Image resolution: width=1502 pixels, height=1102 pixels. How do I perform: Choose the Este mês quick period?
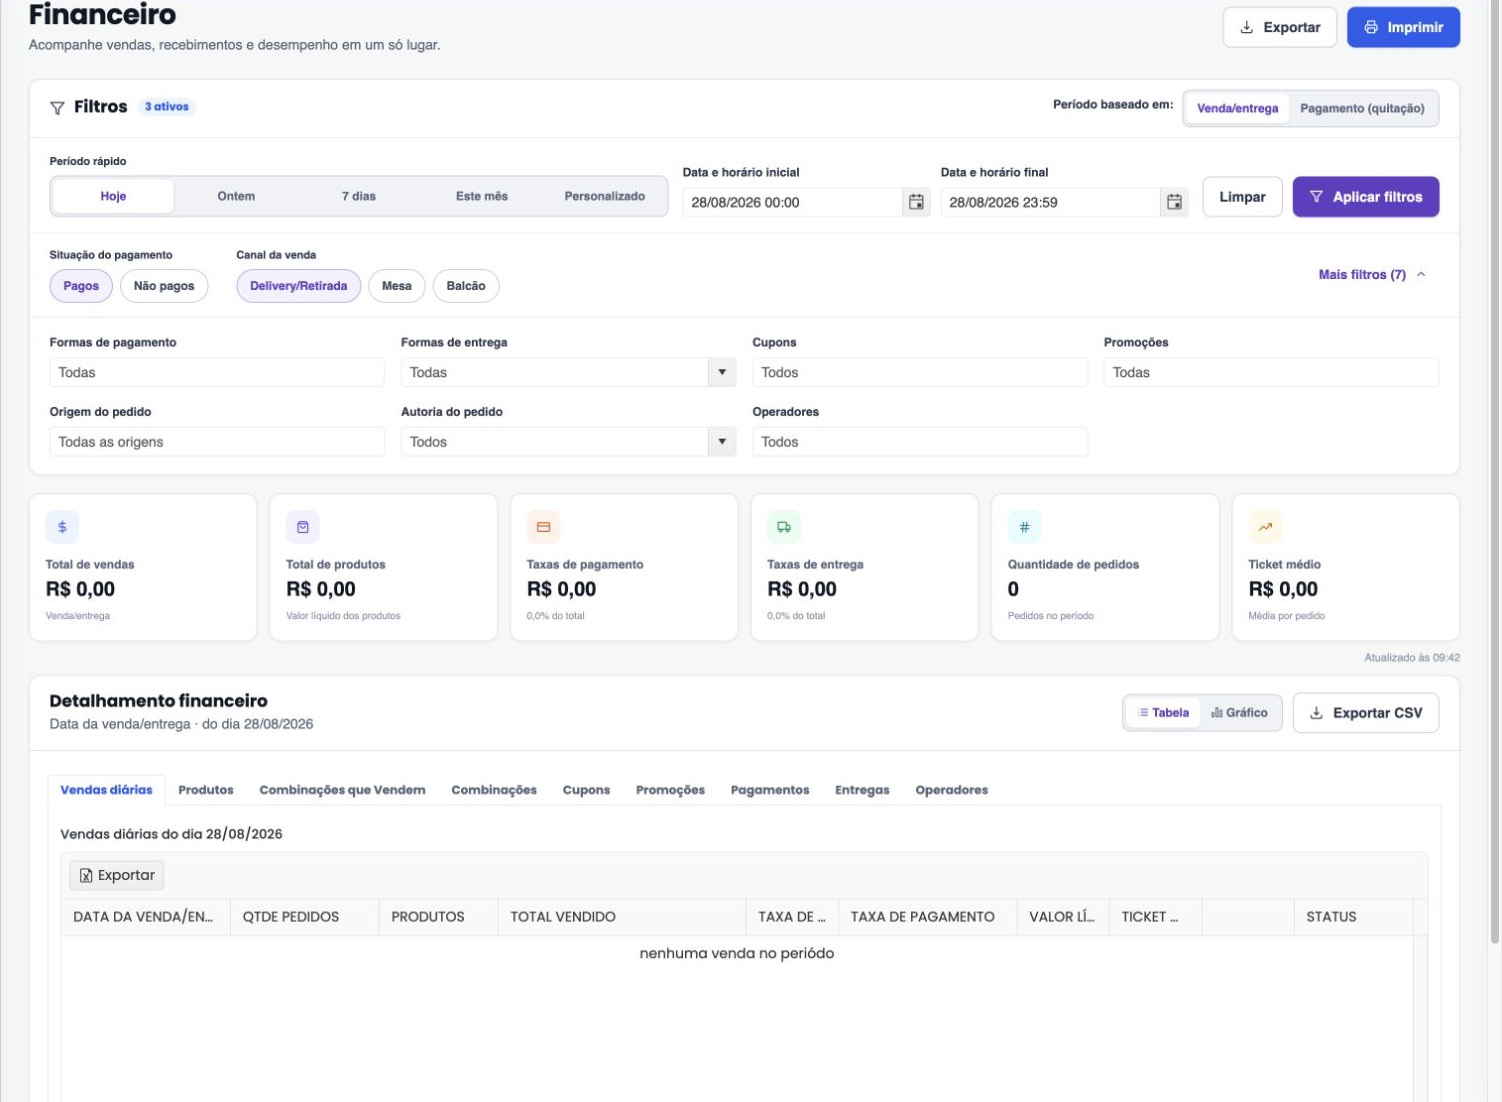click(x=482, y=197)
